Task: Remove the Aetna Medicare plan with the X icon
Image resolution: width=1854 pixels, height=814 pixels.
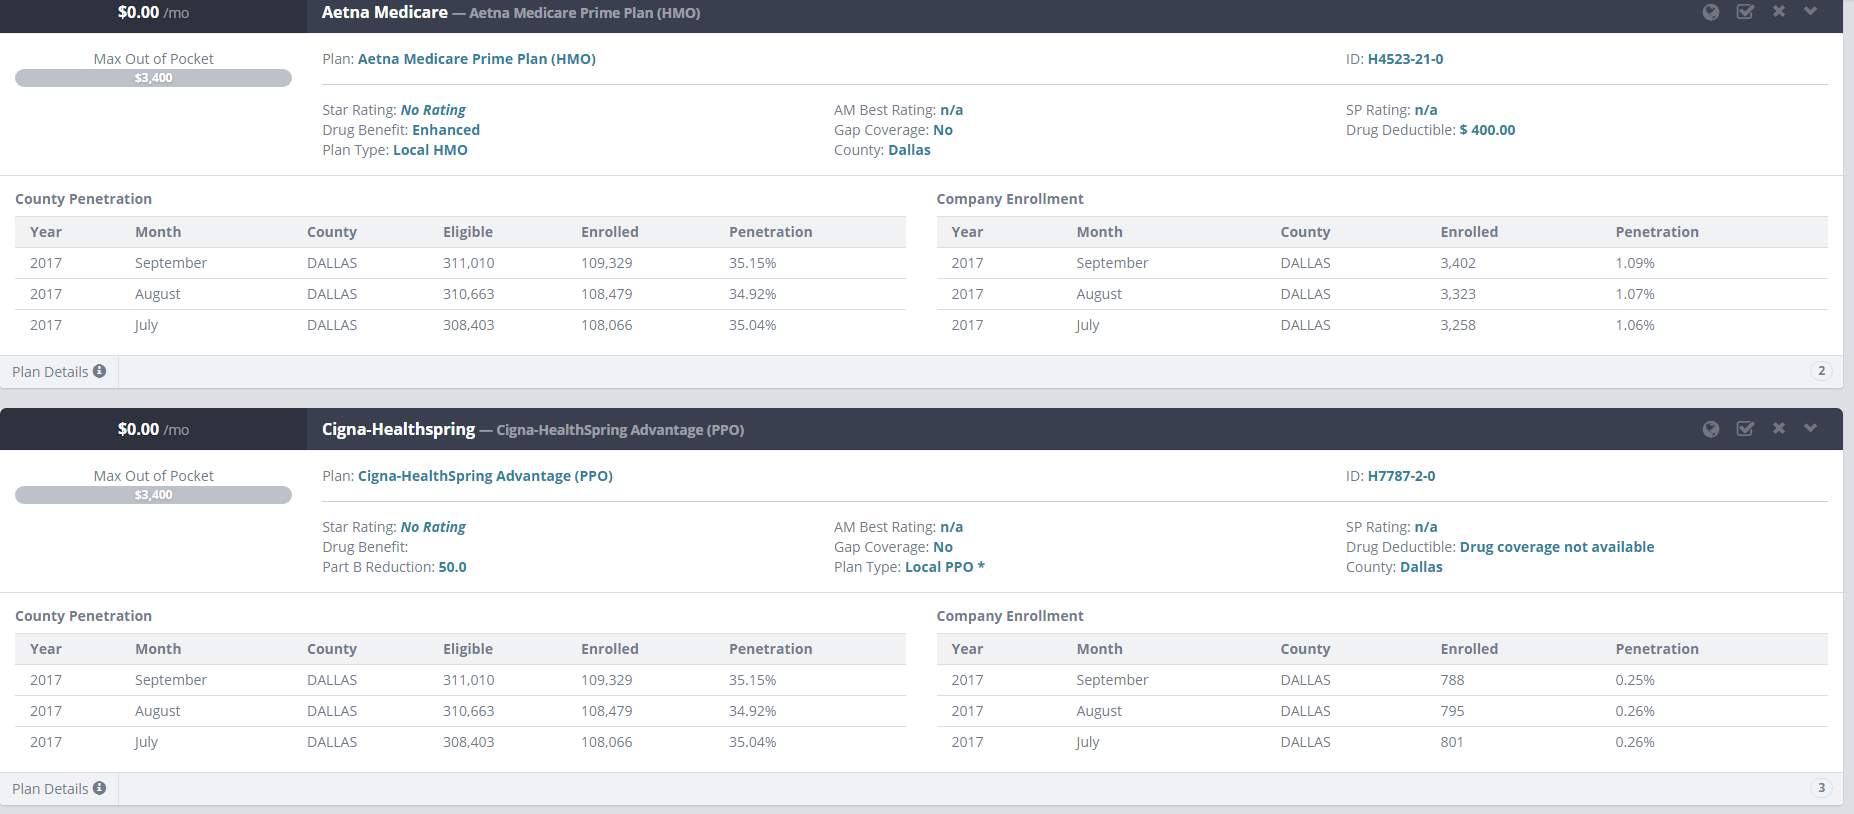Action: (1779, 11)
